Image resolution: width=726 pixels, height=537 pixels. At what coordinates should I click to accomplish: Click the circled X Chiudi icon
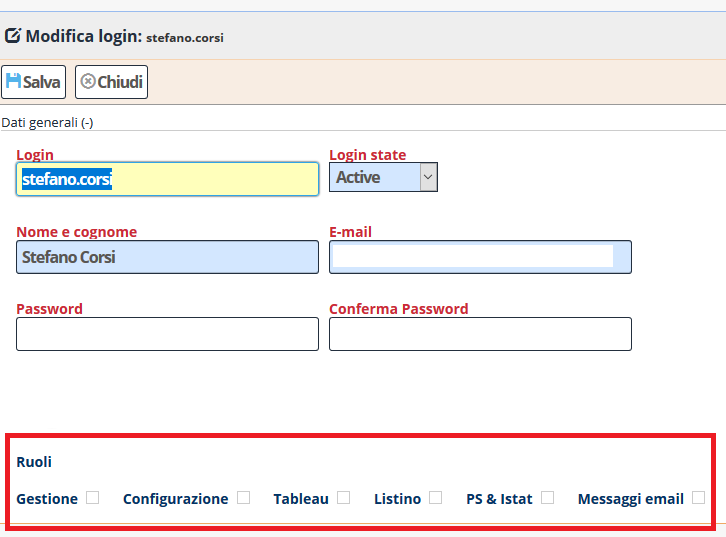[x=88, y=81]
